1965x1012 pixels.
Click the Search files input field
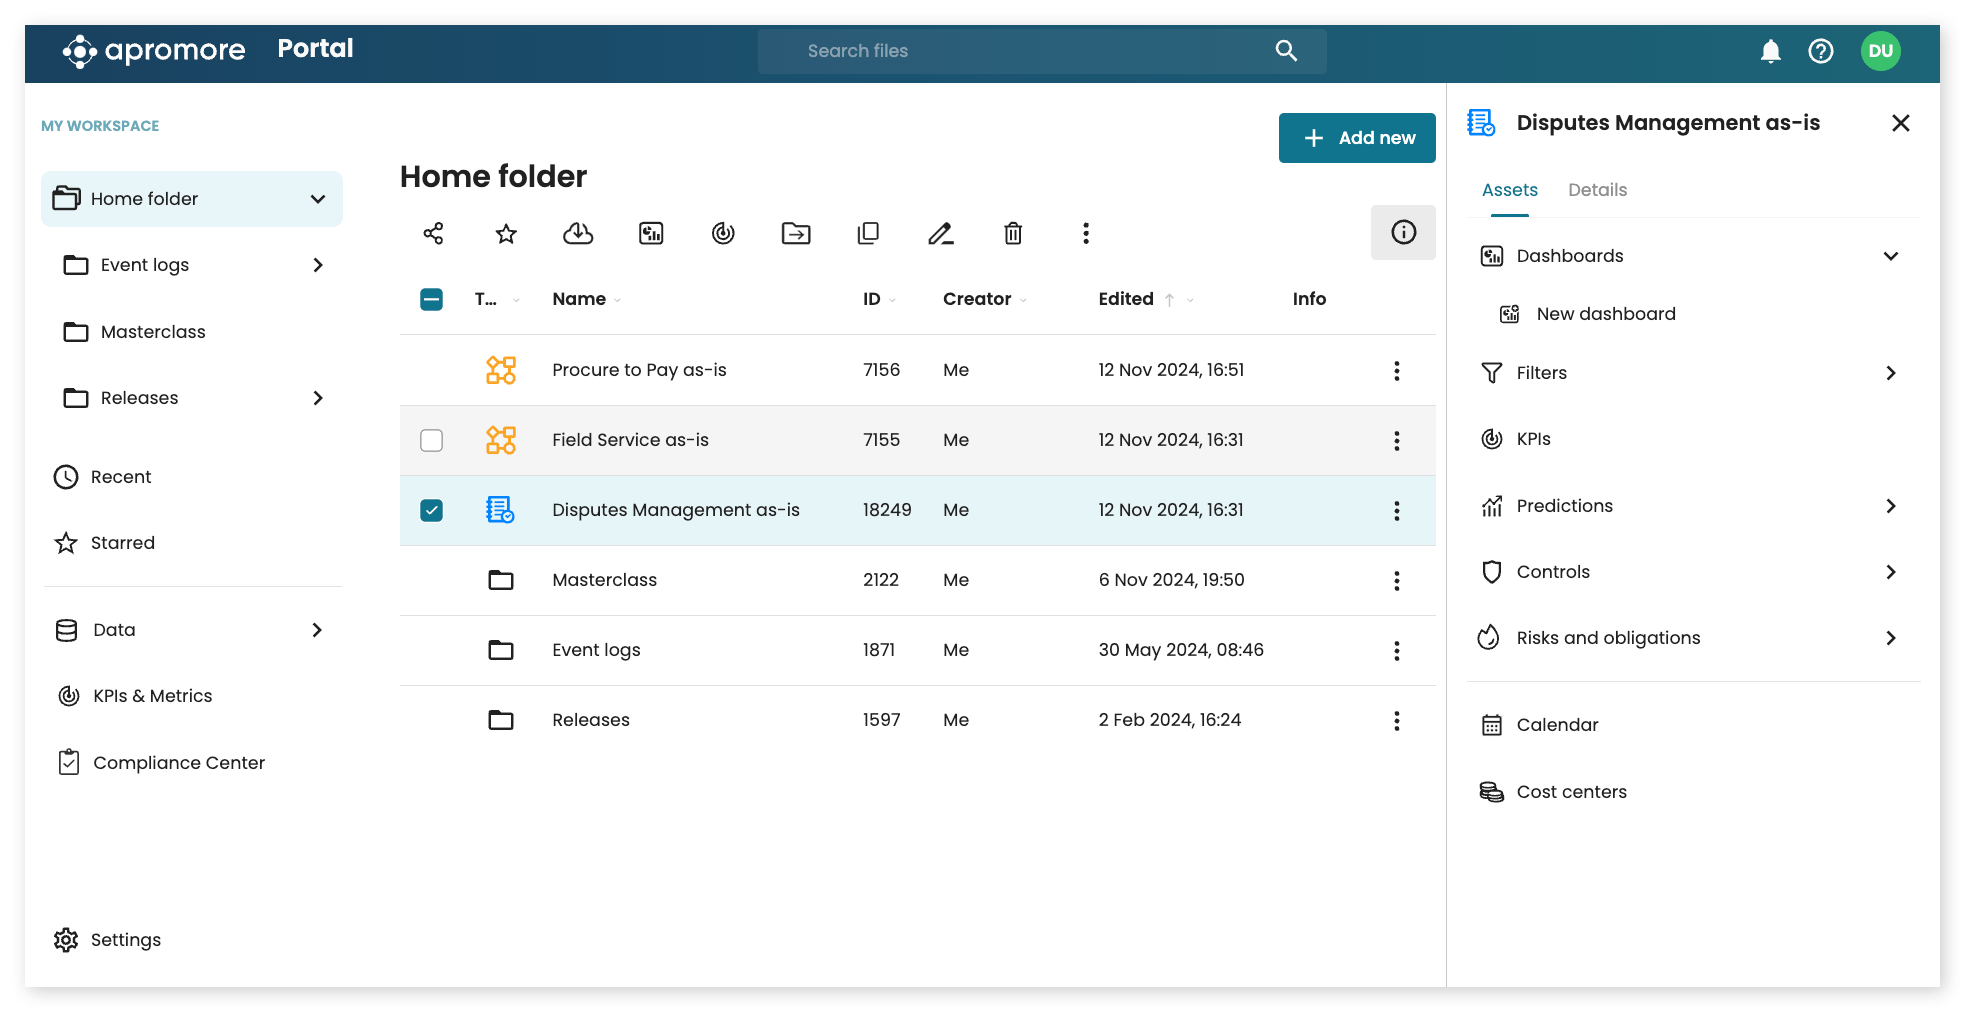(x=1041, y=51)
